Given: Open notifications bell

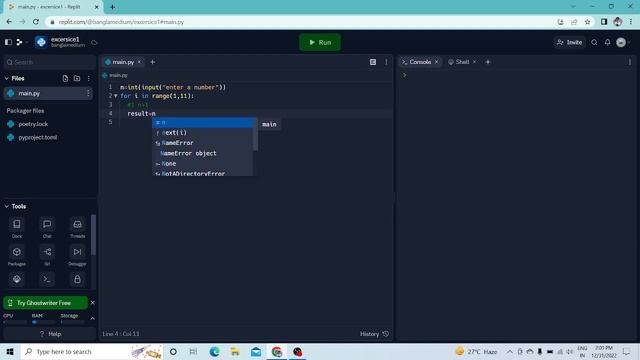Looking at the screenshot, I should tap(607, 42).
